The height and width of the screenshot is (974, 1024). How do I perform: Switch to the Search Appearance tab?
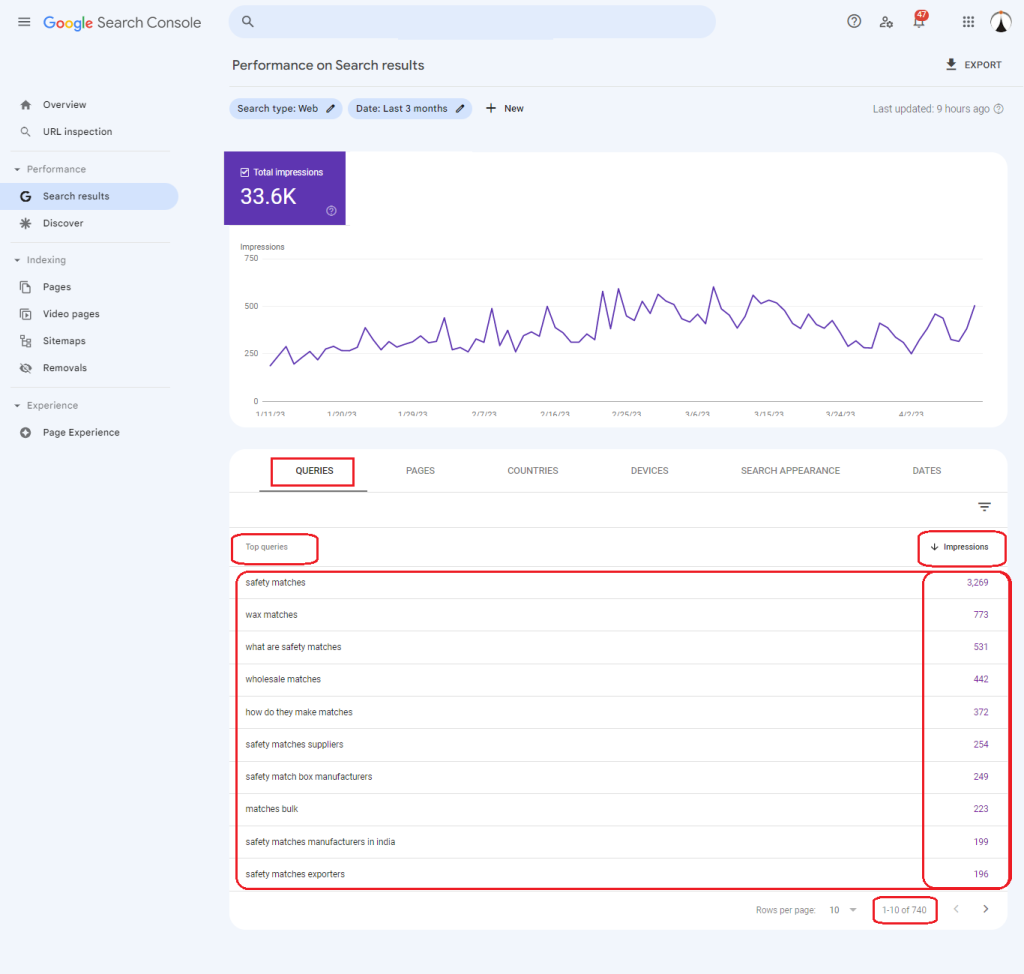[x=790, y=470]
